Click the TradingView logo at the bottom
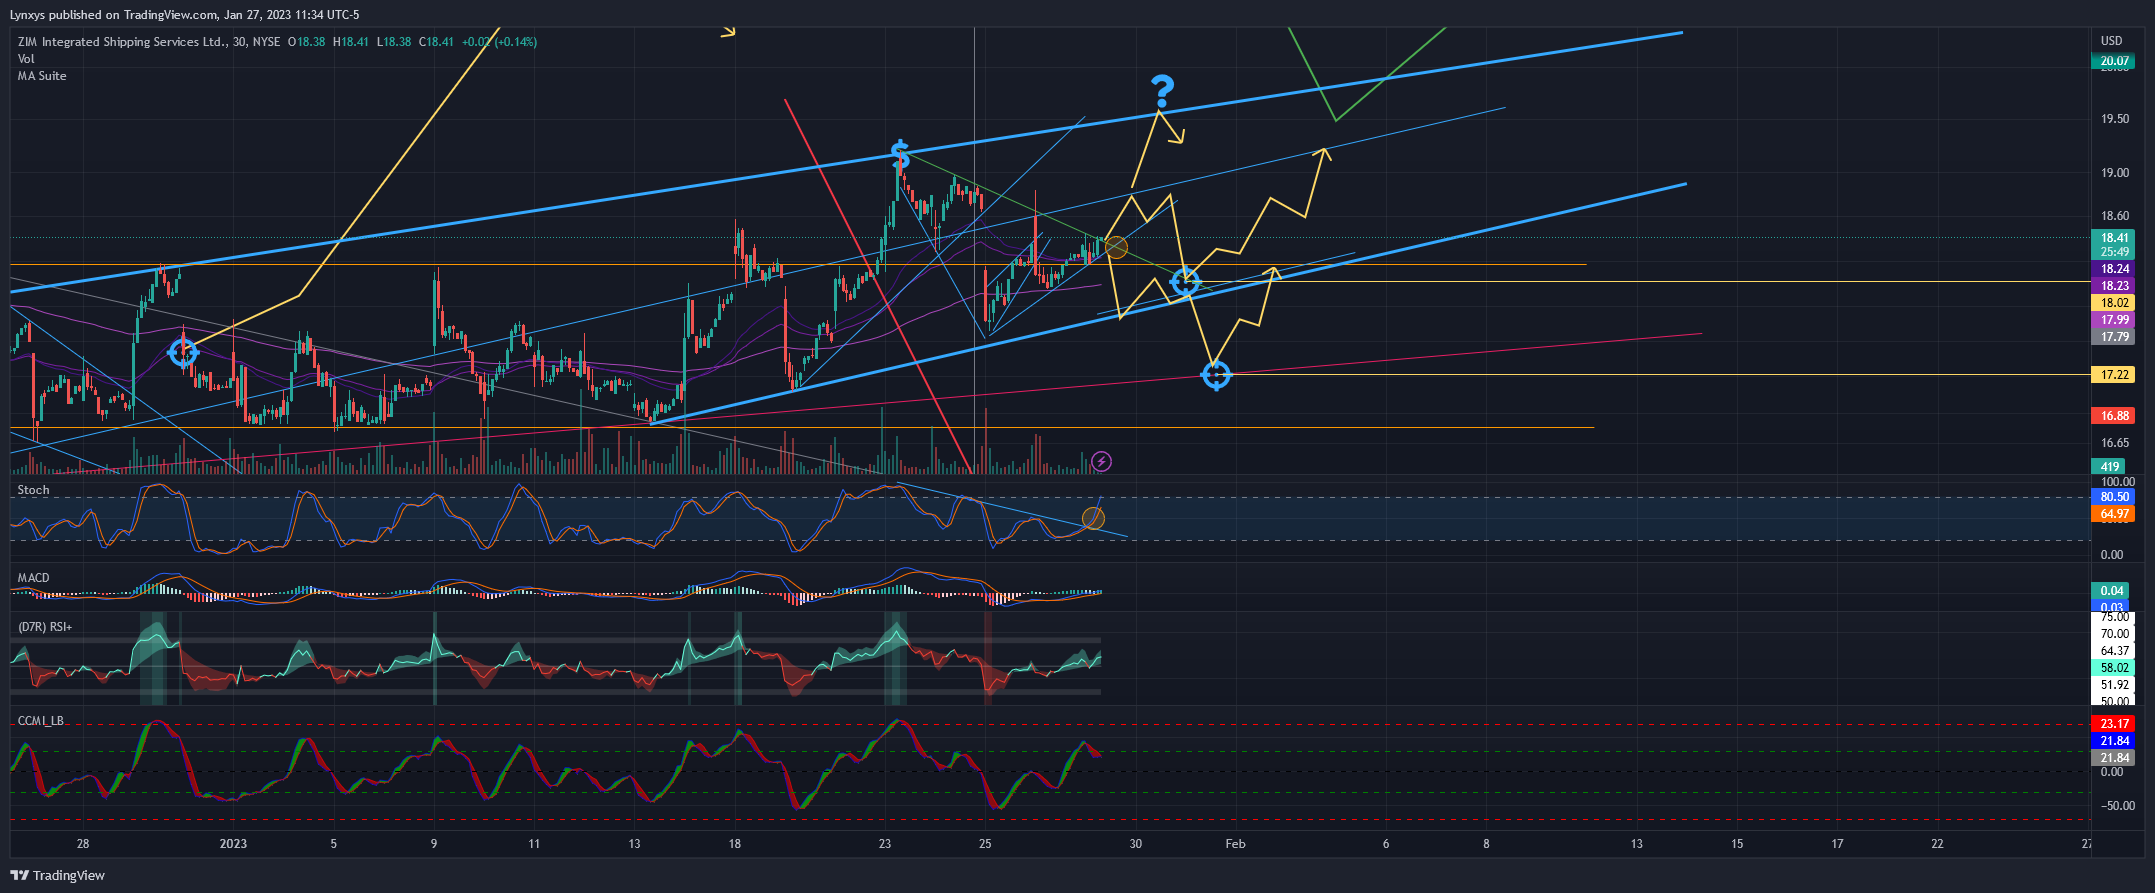This screenshot has height=893, width=2155. click(x=58, y=875)
